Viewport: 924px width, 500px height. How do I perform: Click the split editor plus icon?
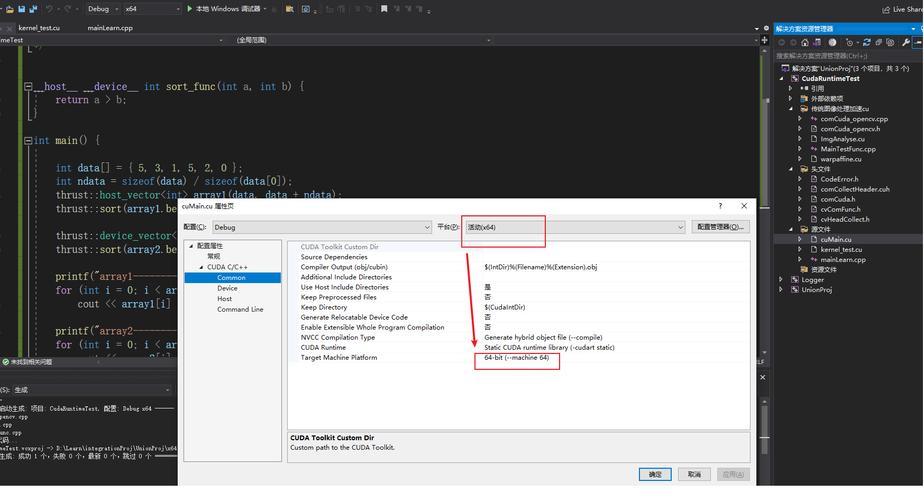pyautogui.click(x=764, y=40)
